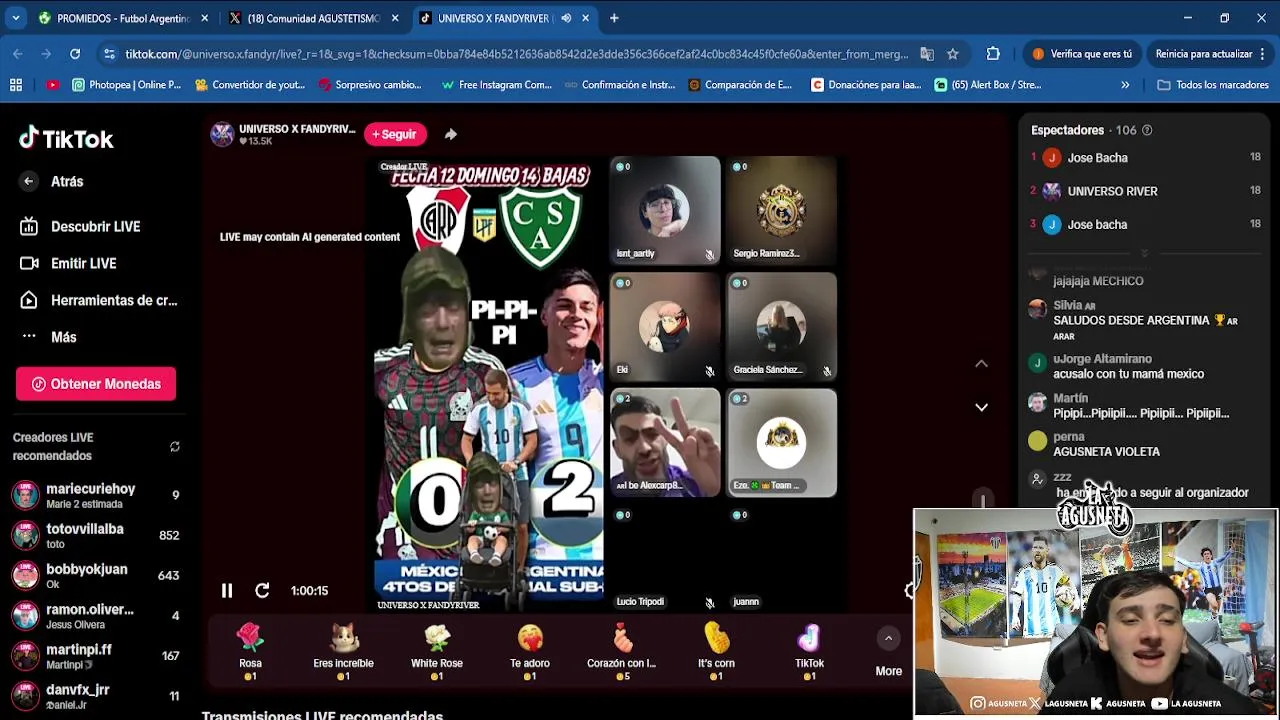Follow with the Seguir button
The width and height of the screenshot is (1280, 720).
pos(395,134)
